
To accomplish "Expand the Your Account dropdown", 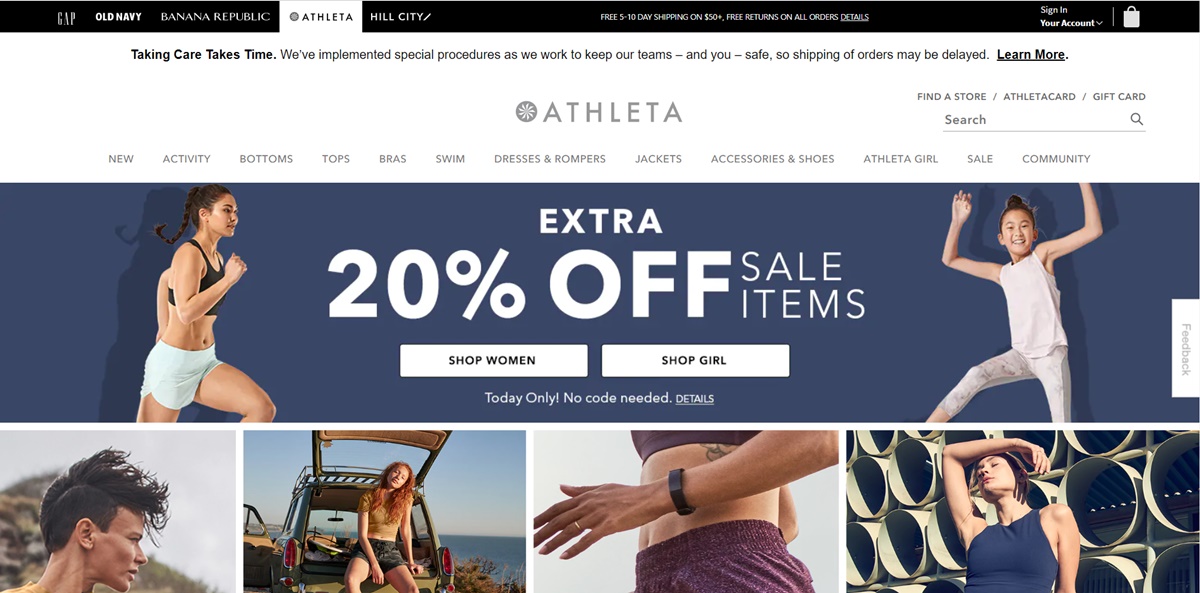I will point(1071,23).
